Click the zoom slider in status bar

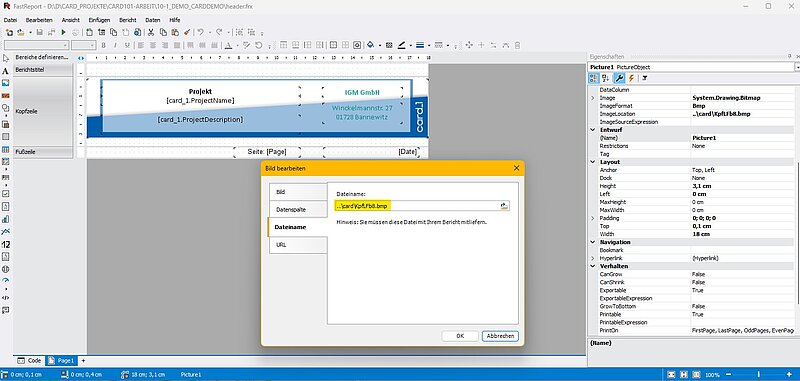click(x=758, y=374)
